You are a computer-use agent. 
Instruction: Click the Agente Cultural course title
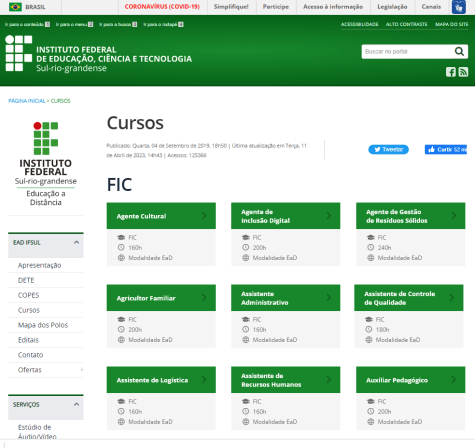[141, 216]
